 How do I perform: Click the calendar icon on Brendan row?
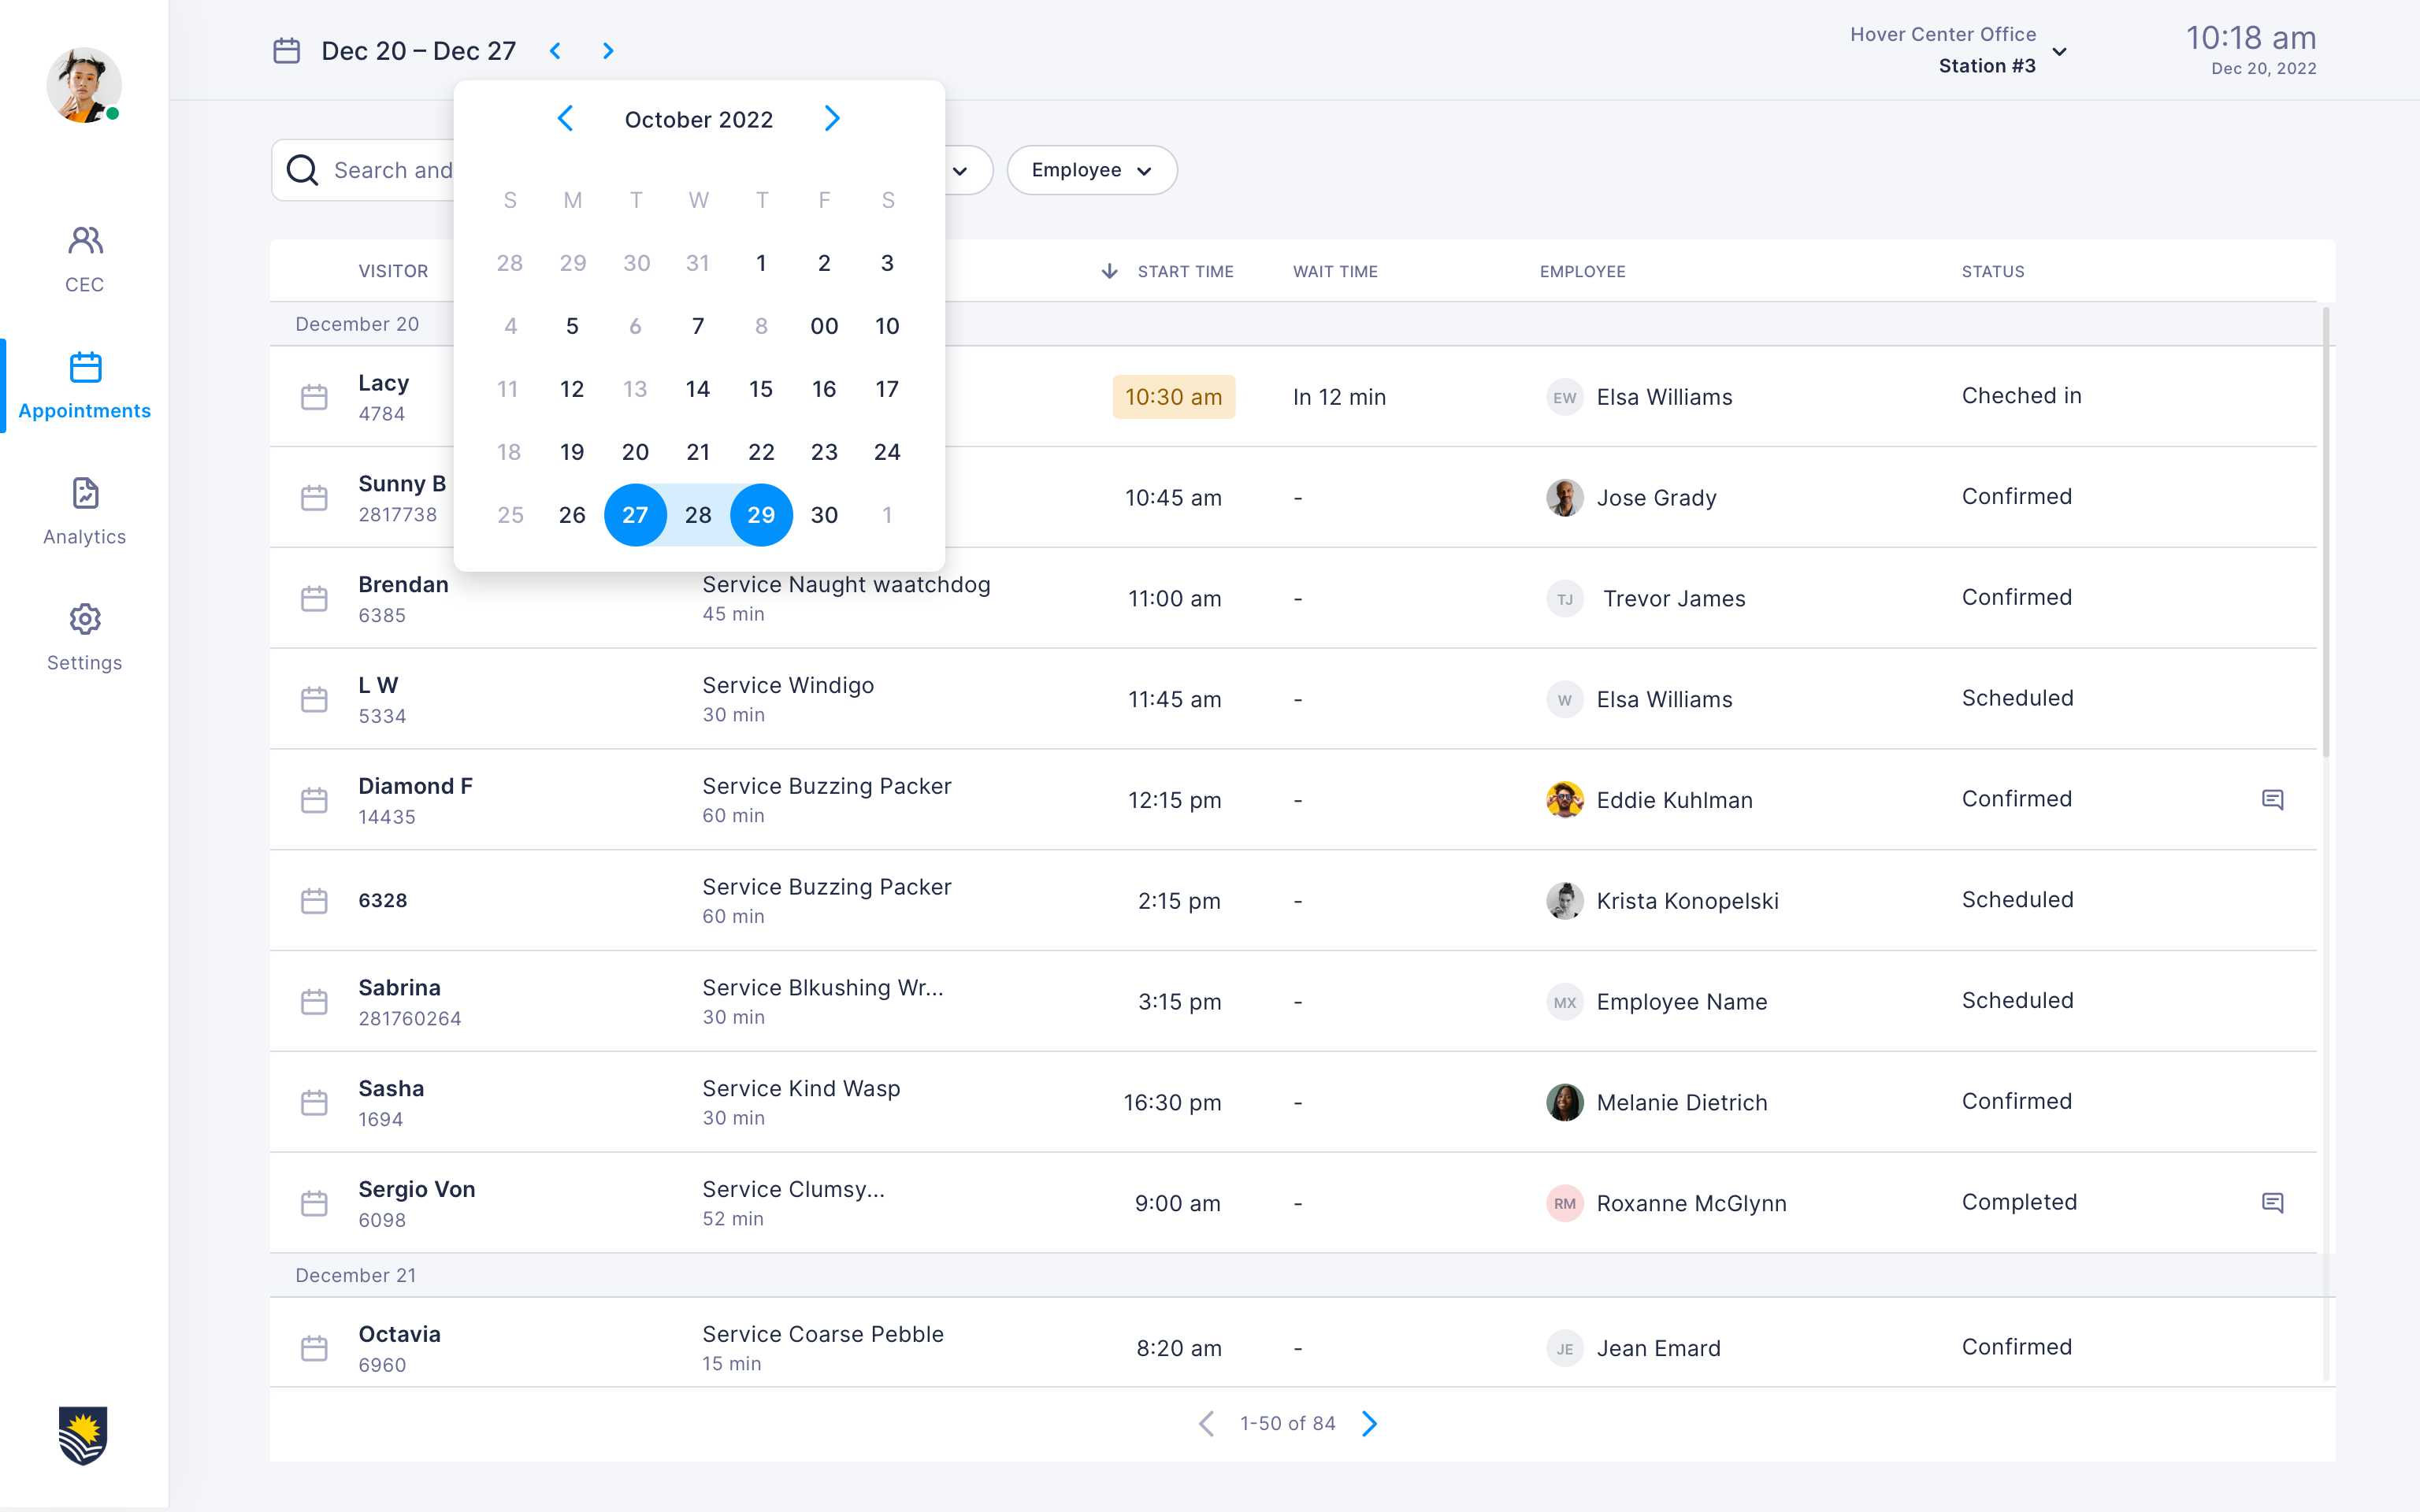314,598
